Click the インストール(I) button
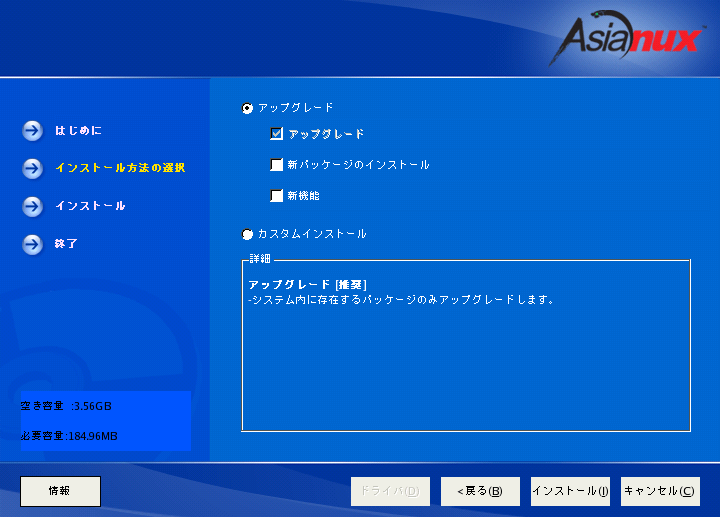Screen dimensions: 720x517 click(x=570, y=491)
